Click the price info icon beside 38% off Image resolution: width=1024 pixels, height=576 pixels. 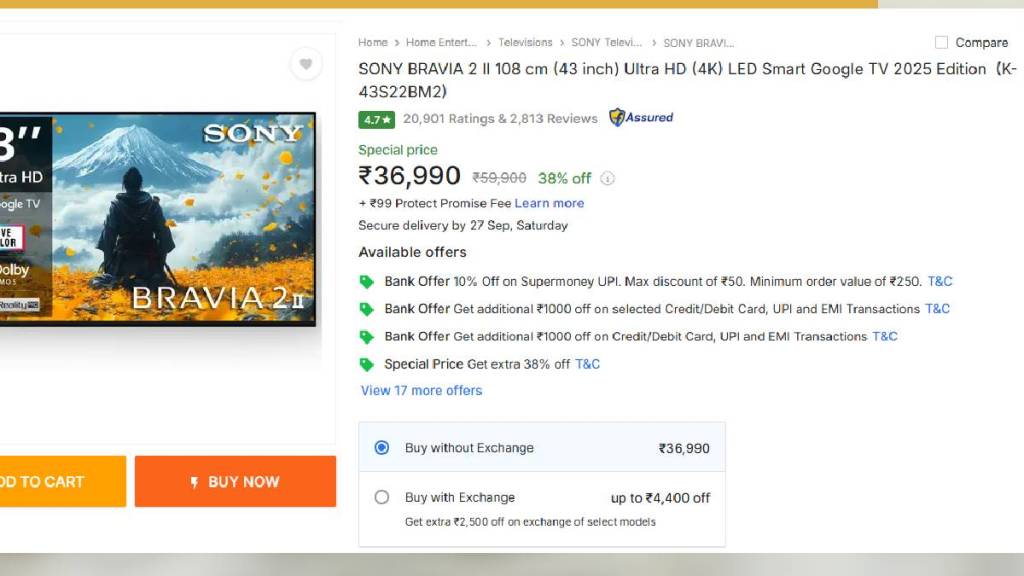pos(607,179)
